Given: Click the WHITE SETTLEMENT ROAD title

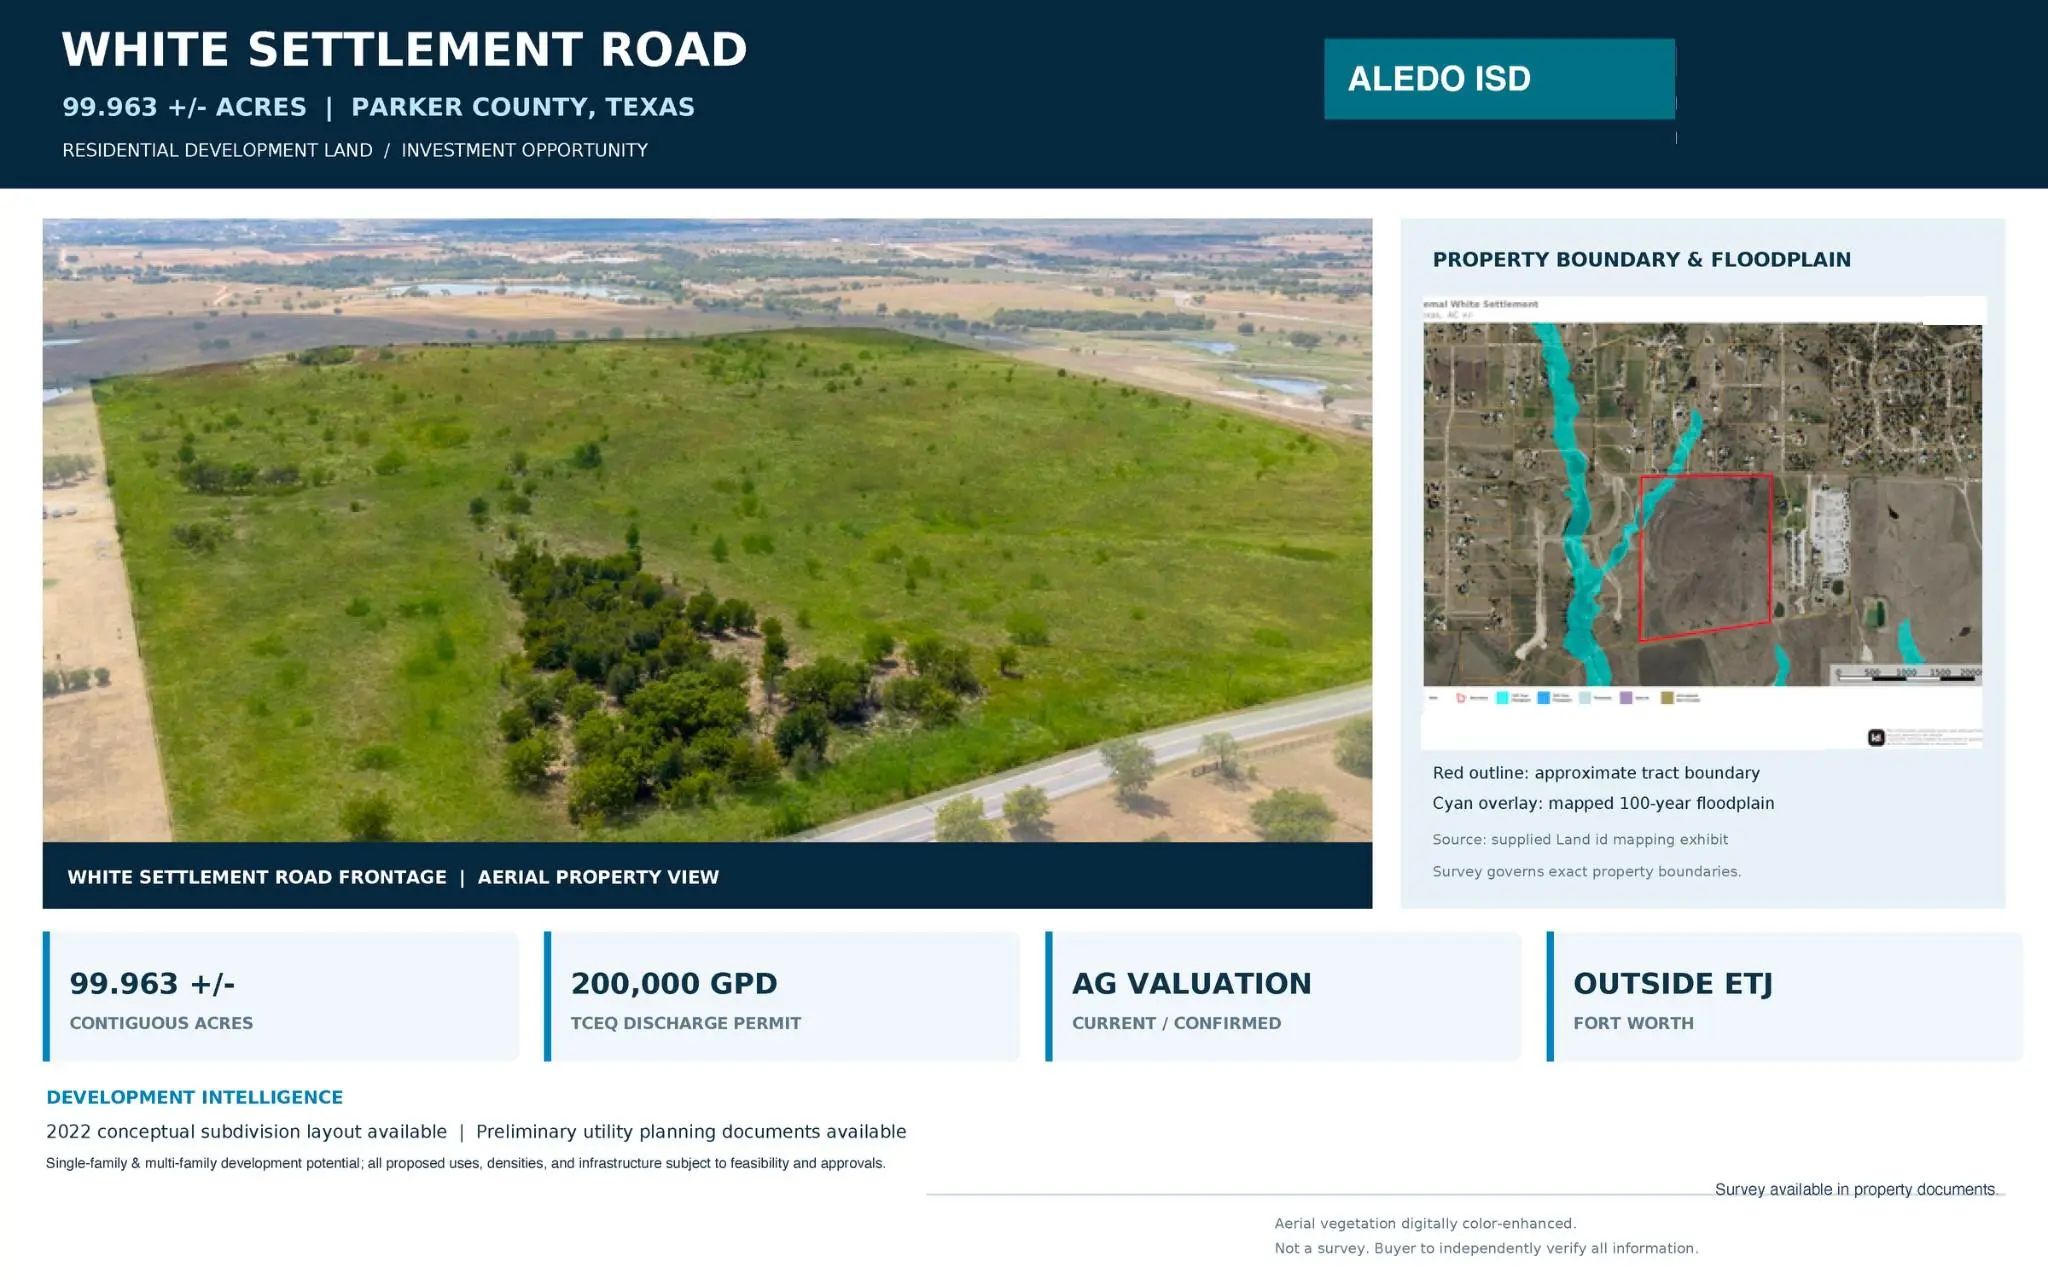Looking at the screenshot, I should 404,50.
